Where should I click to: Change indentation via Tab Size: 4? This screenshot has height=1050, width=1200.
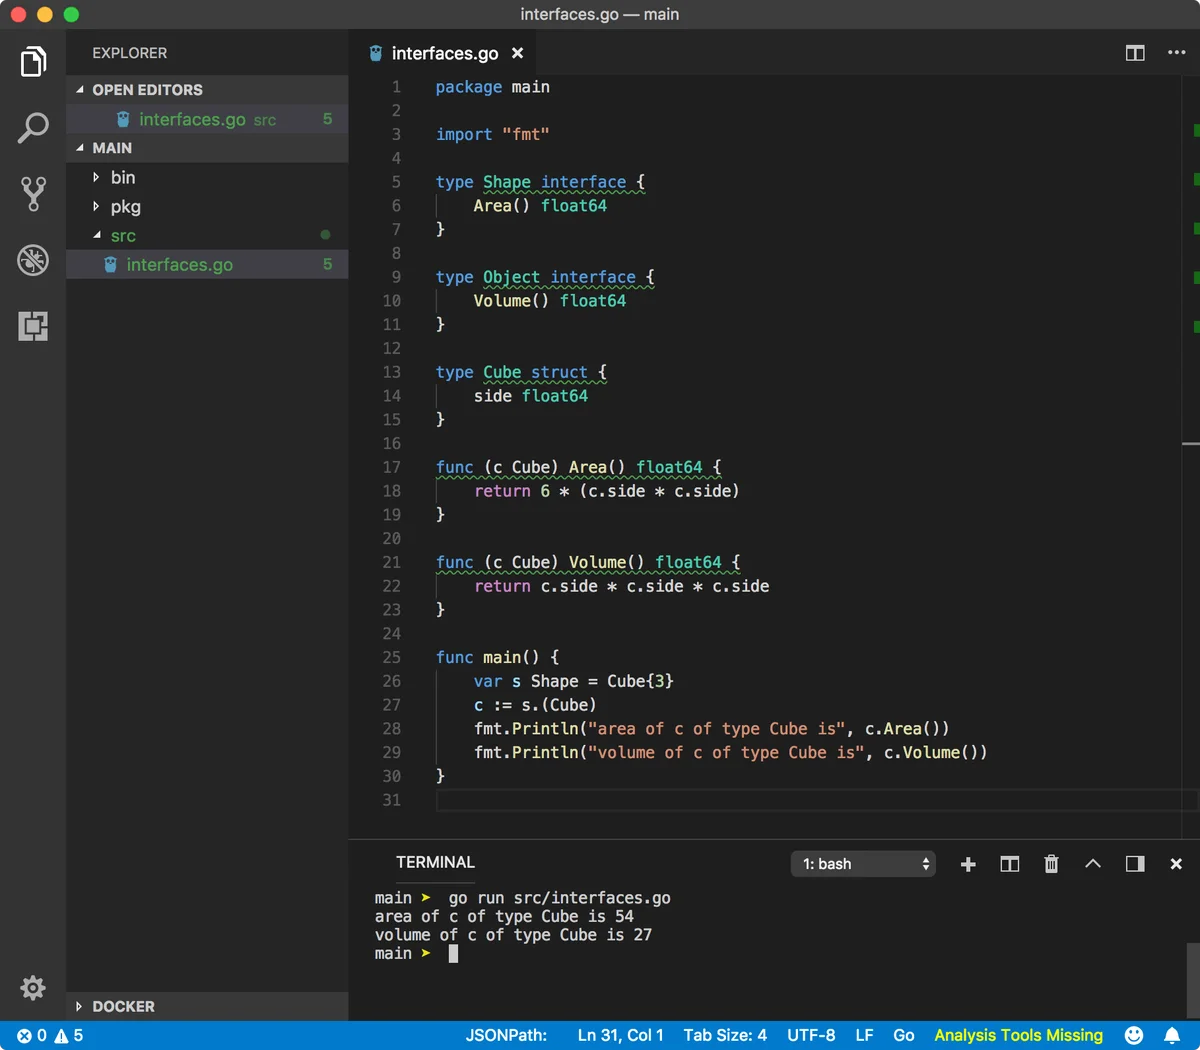(x=725, y=1035)
